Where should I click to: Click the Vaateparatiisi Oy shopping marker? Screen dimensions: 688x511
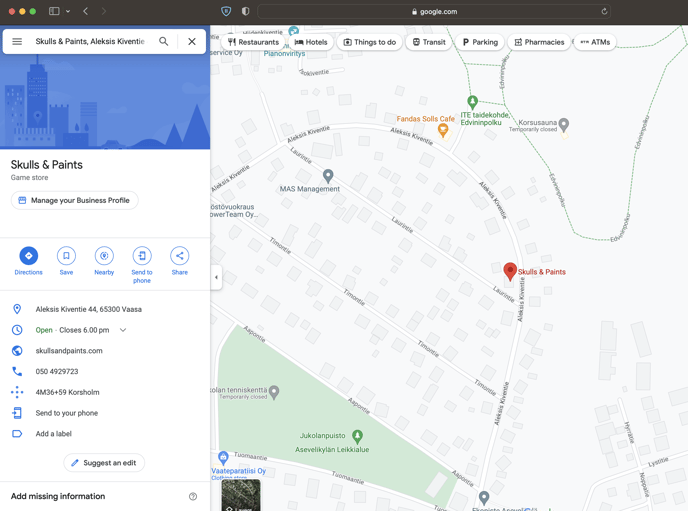pyautogui.click(x=223, y=458)
